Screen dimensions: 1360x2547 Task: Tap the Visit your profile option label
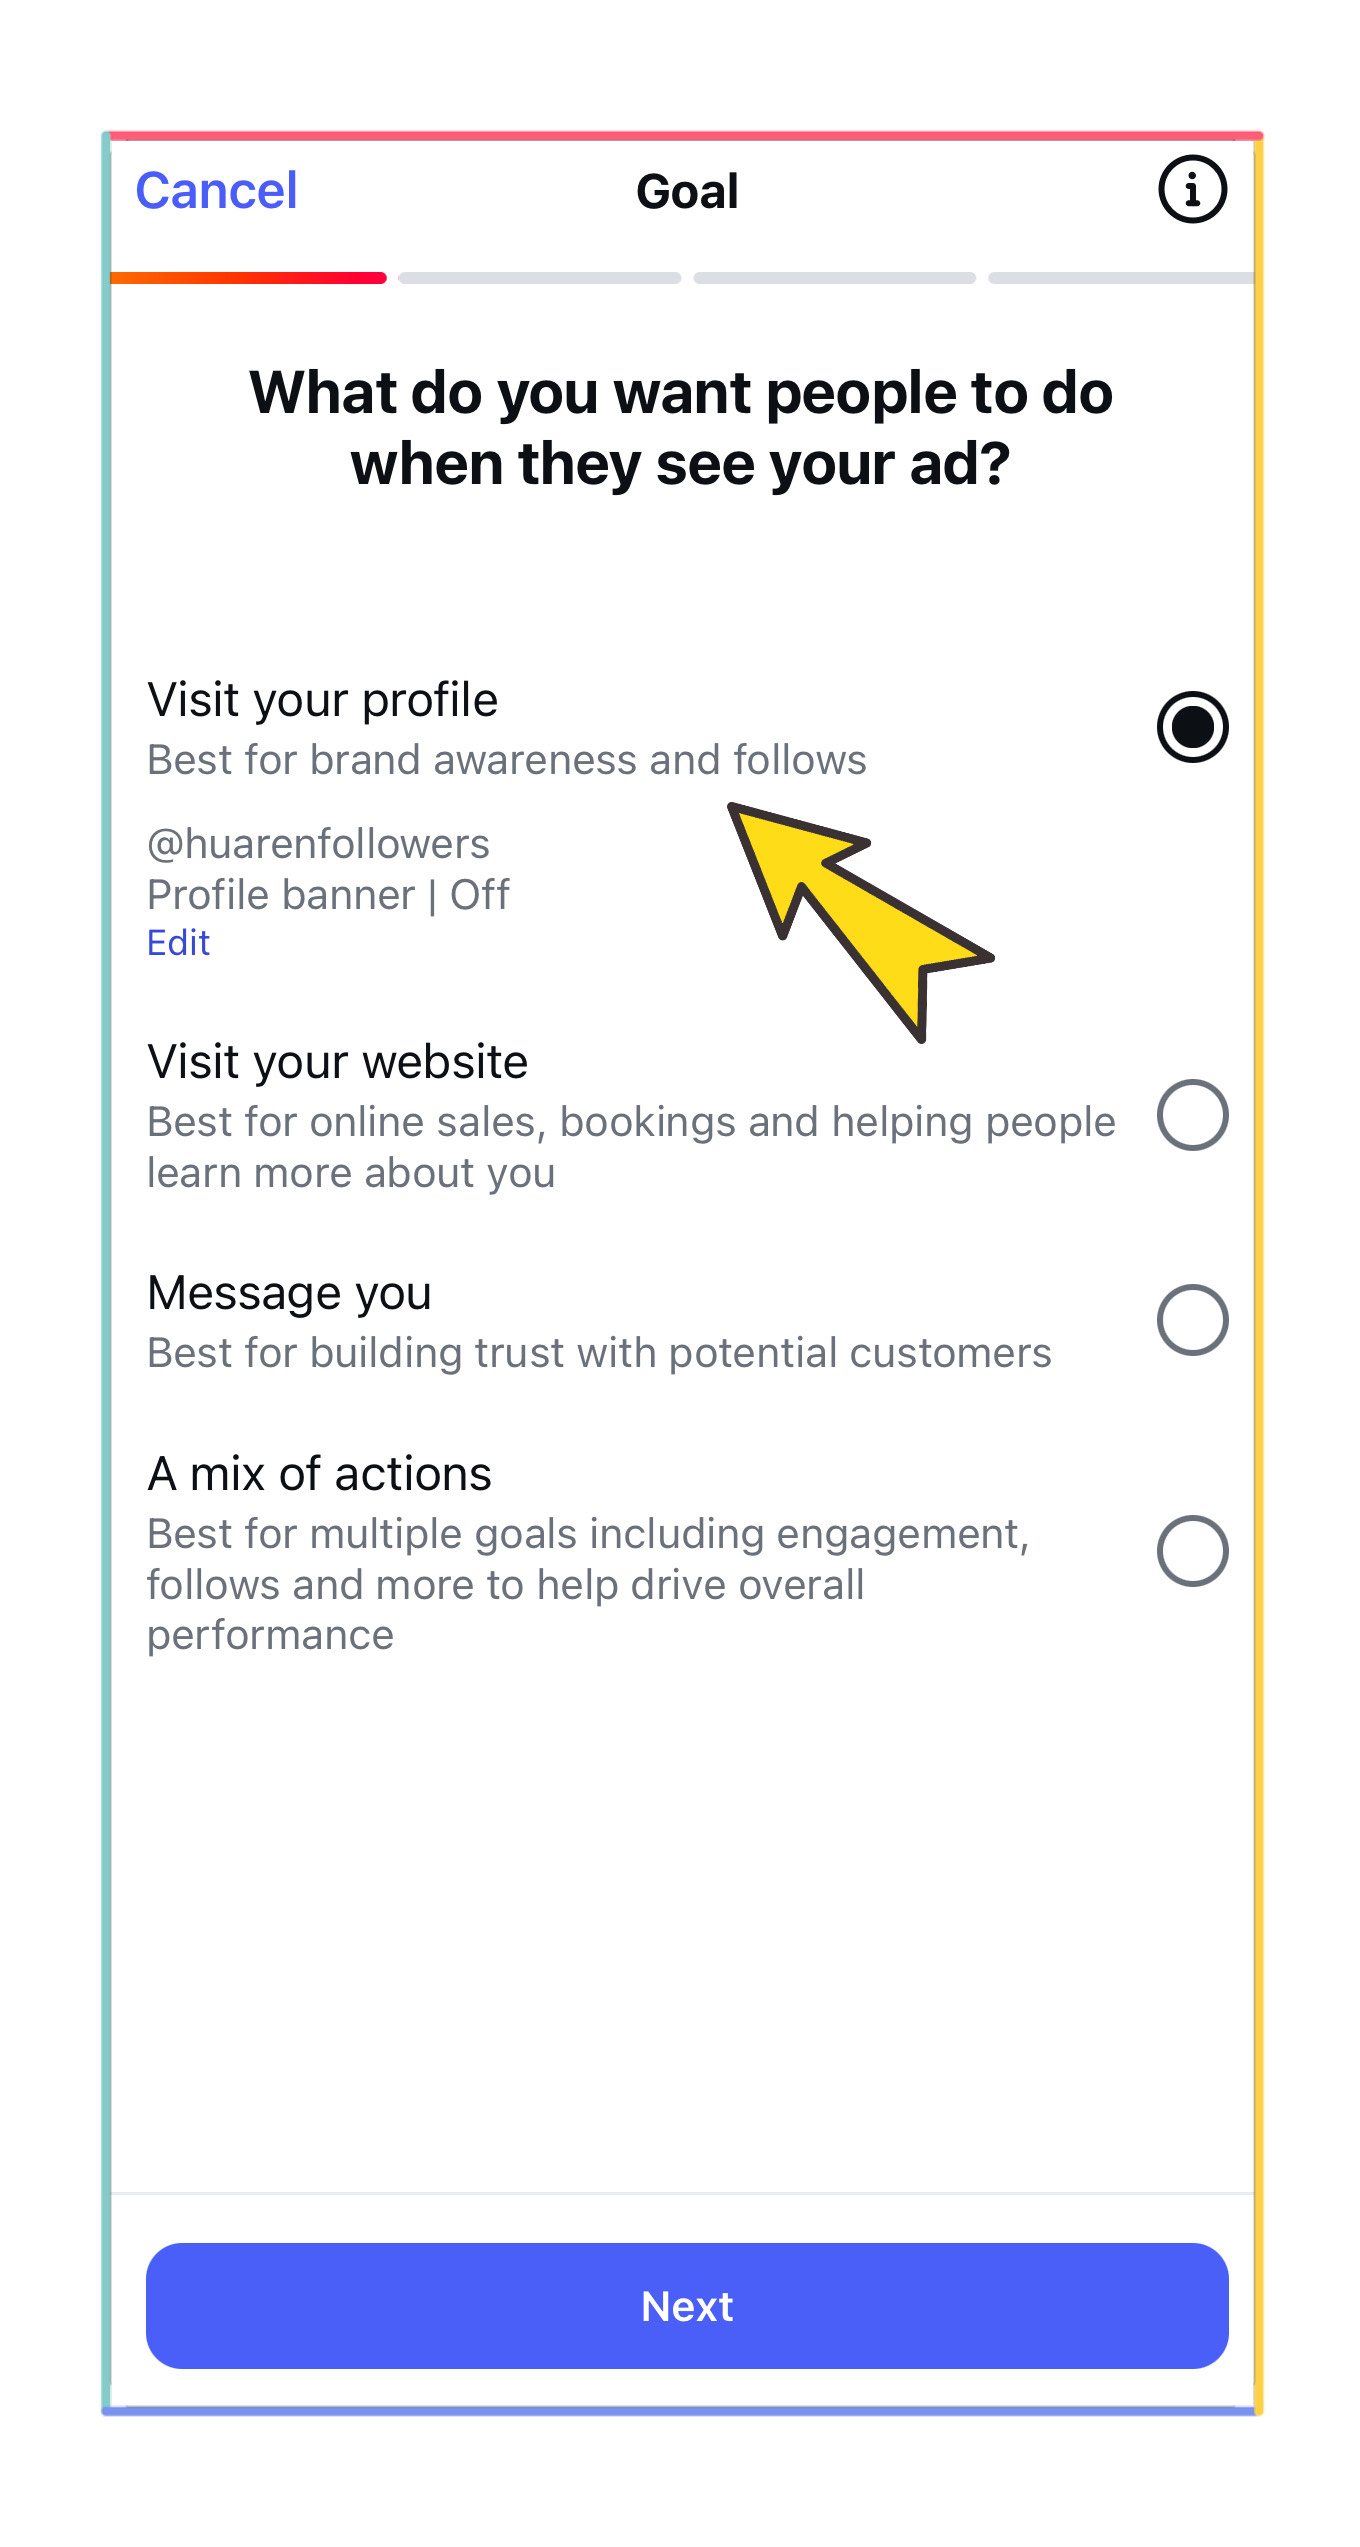[322, 700]
